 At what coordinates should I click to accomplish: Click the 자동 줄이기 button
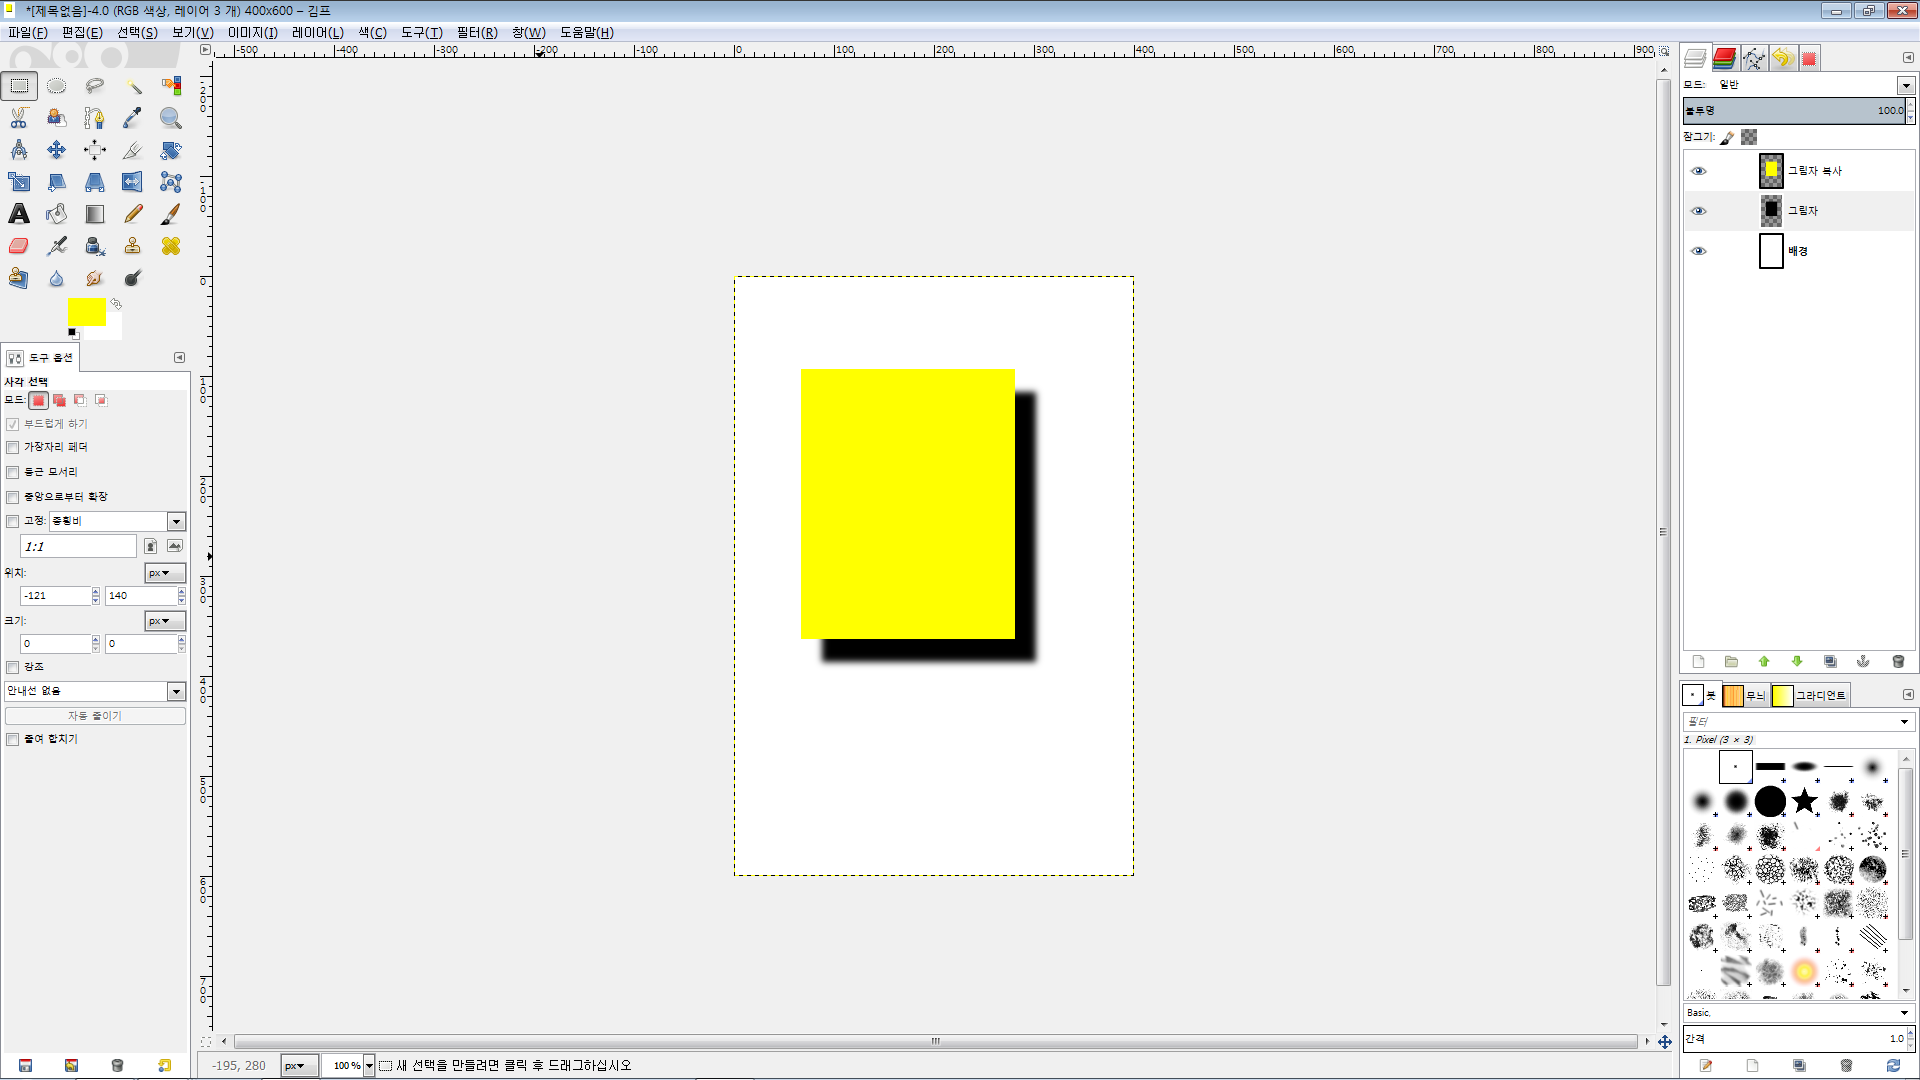tap(95, 716)
